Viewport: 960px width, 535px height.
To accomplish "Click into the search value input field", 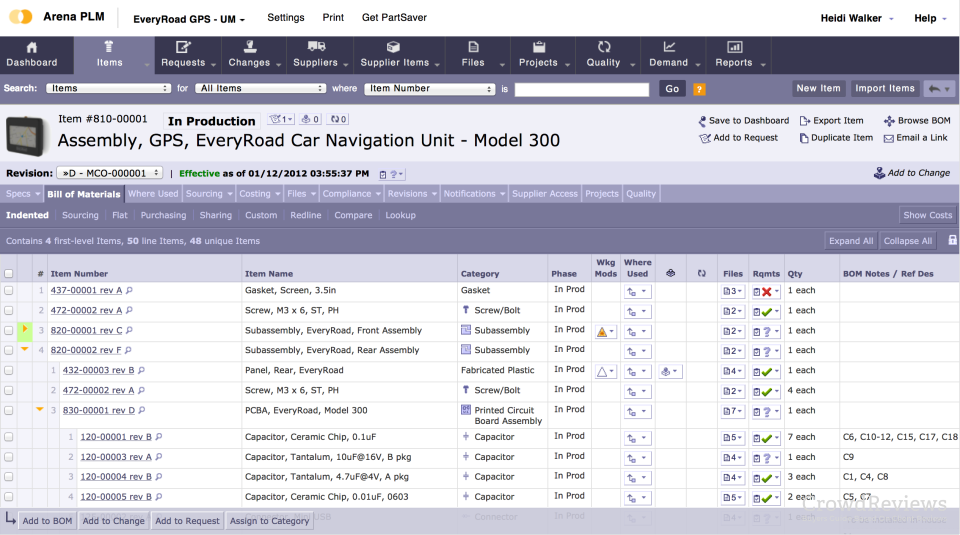I will pos(582,89).
